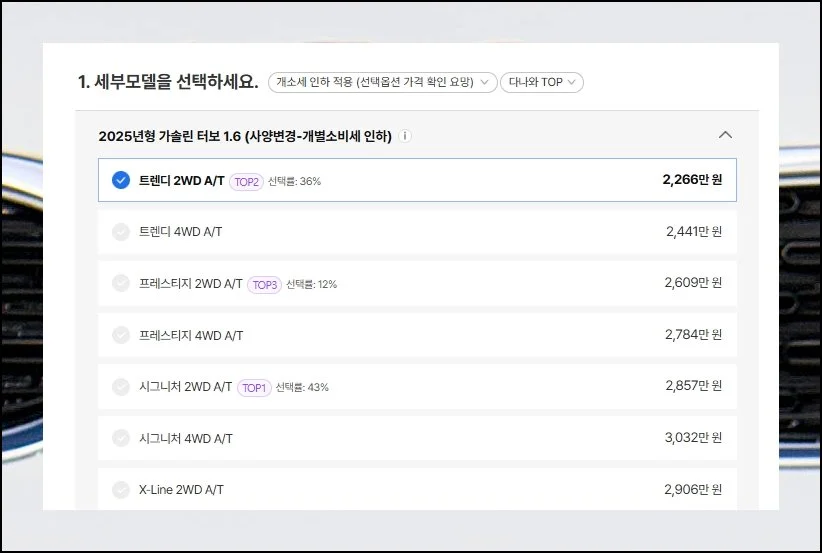
Task: Uncheck the selected 트렌디 2WD A/T checkmark
Action: click(x=121, y=180)
